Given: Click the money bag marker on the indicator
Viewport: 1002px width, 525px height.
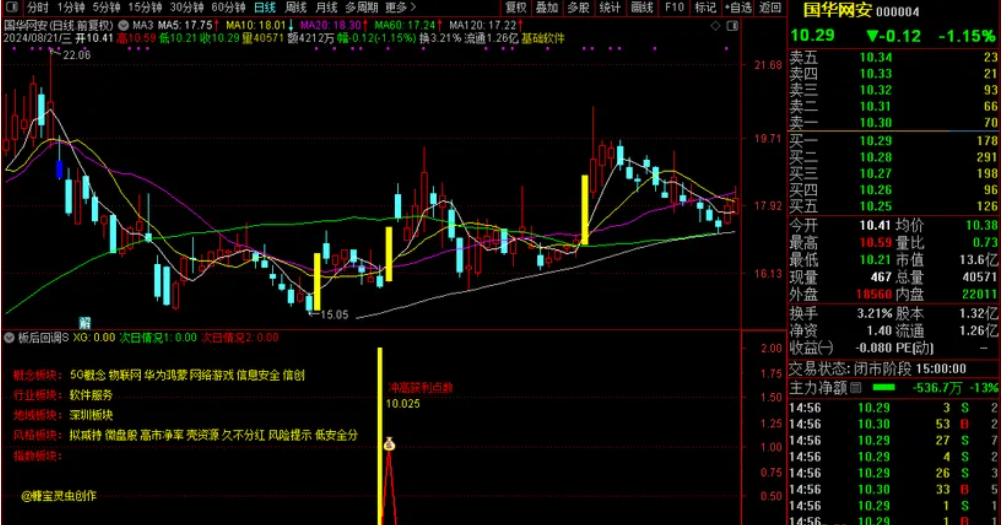Looking at the screenshot, I should (x=389, y=443).
